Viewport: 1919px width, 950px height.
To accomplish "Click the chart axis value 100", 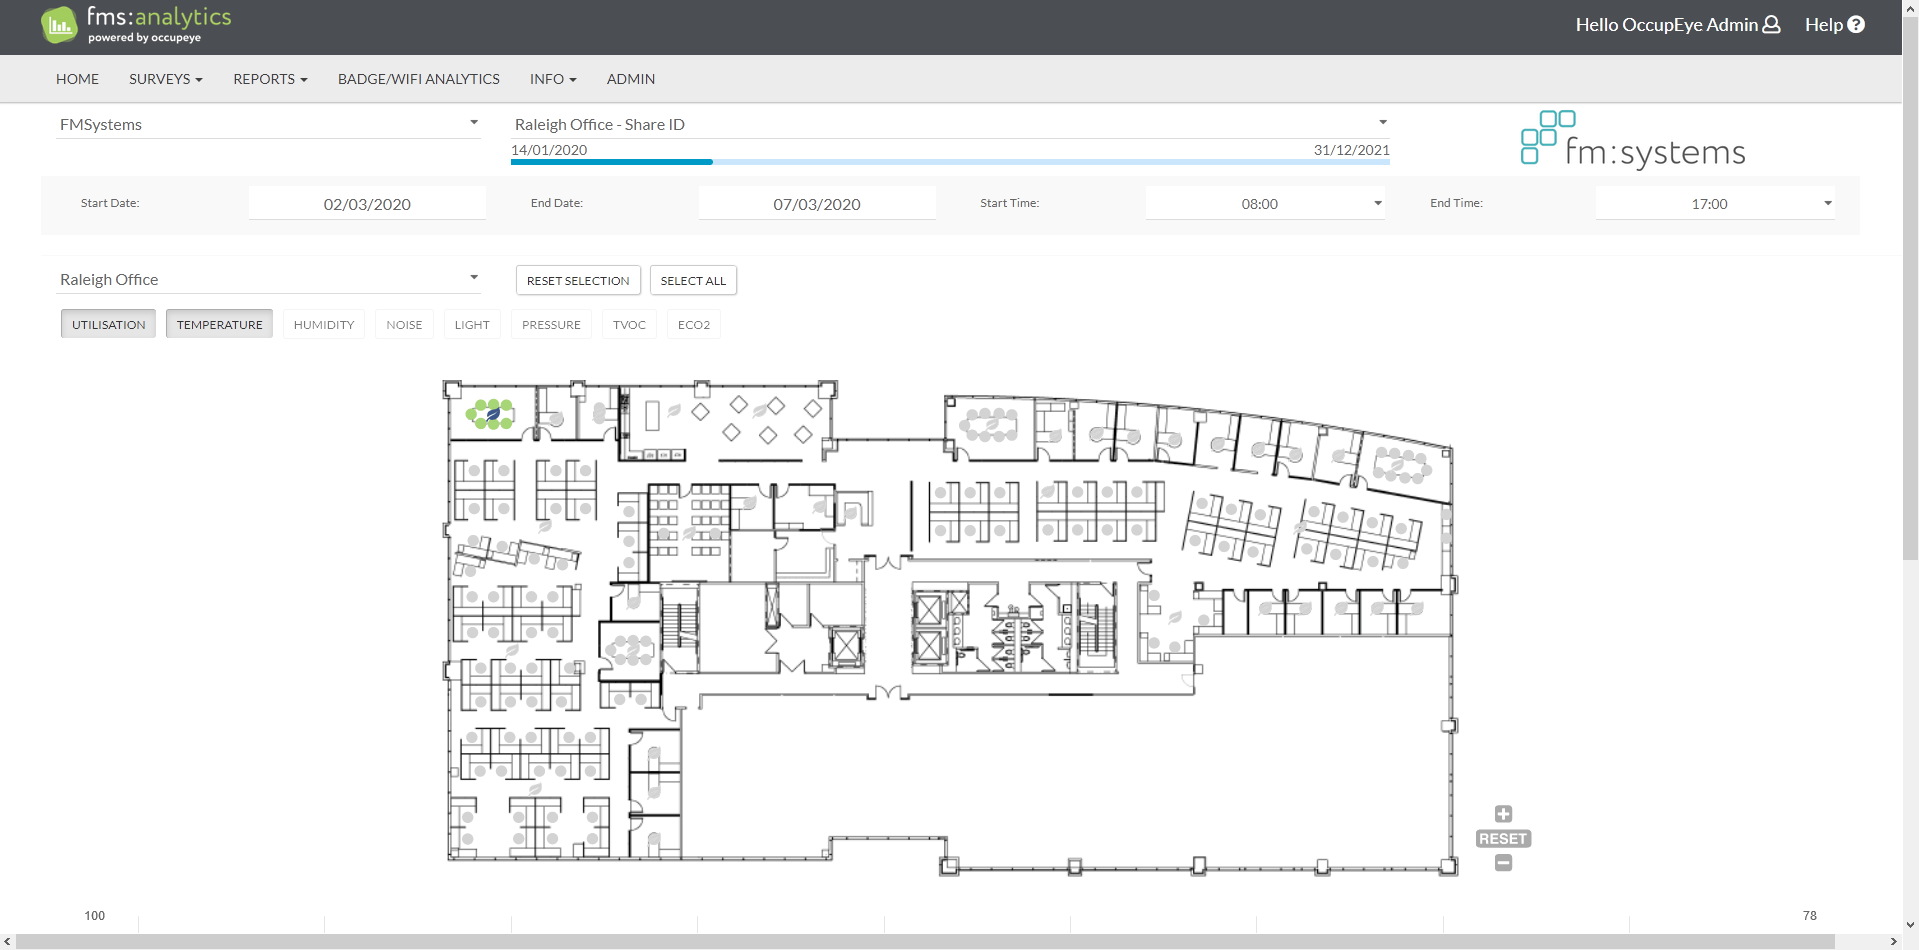I will coord(95,915).
